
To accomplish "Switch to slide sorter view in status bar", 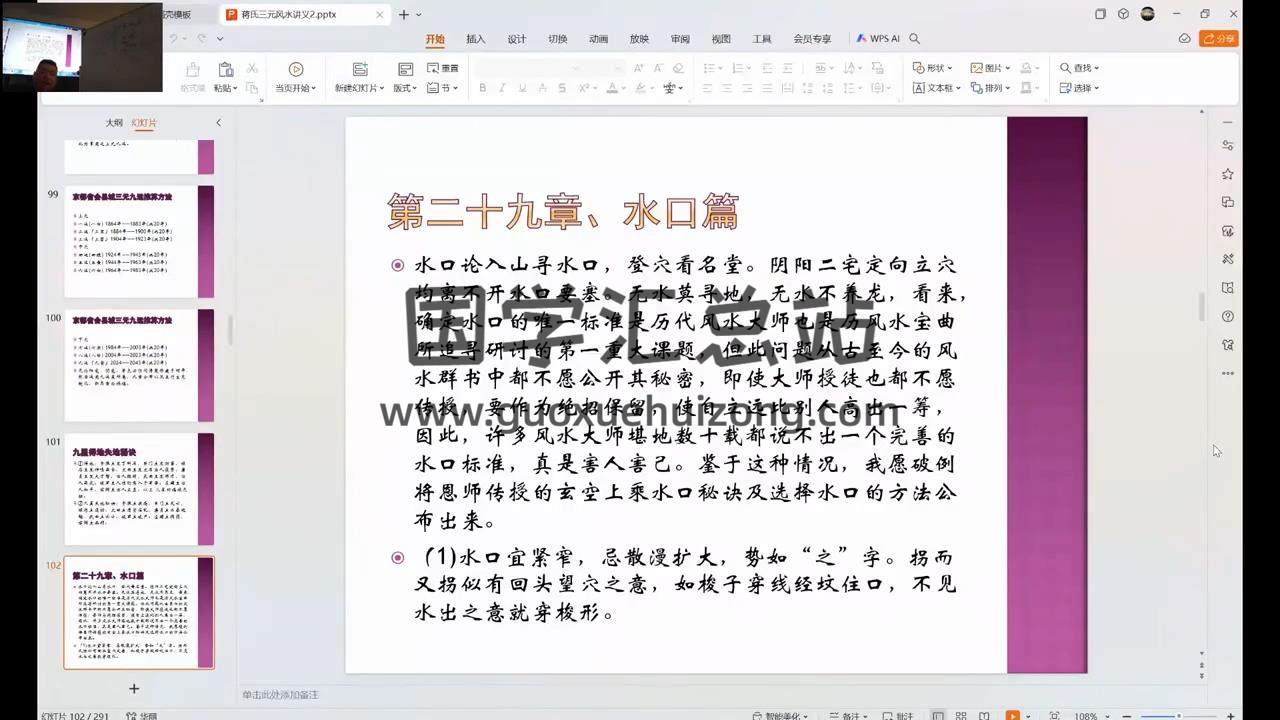I will click(x=961, y=716).
